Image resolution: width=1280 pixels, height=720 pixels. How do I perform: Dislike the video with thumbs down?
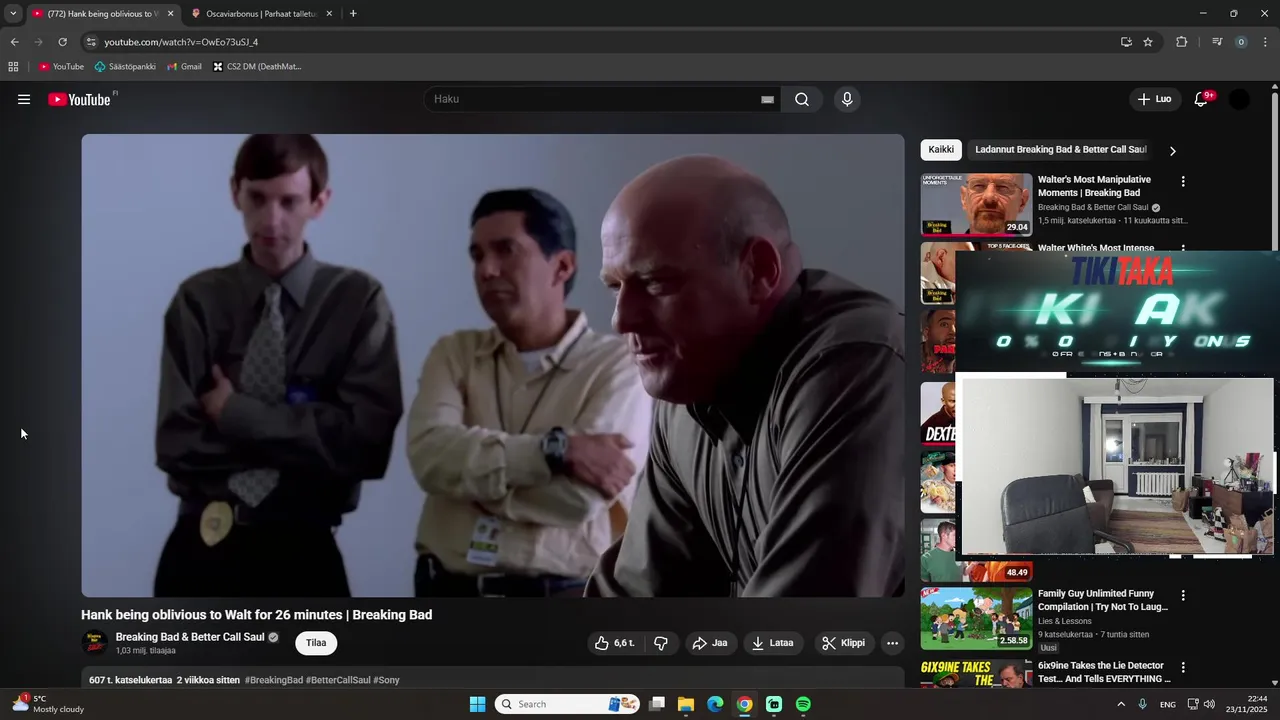[661, 643]
